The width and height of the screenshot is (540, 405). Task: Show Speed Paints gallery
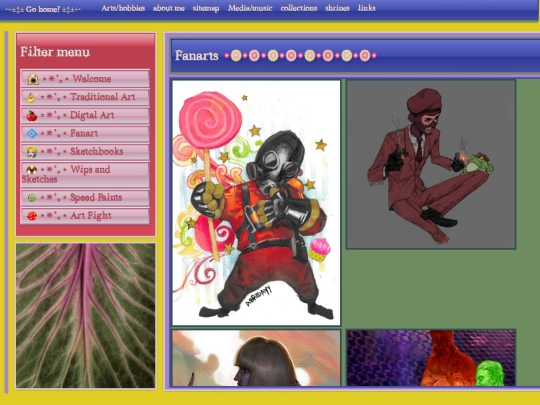point(85,198)
